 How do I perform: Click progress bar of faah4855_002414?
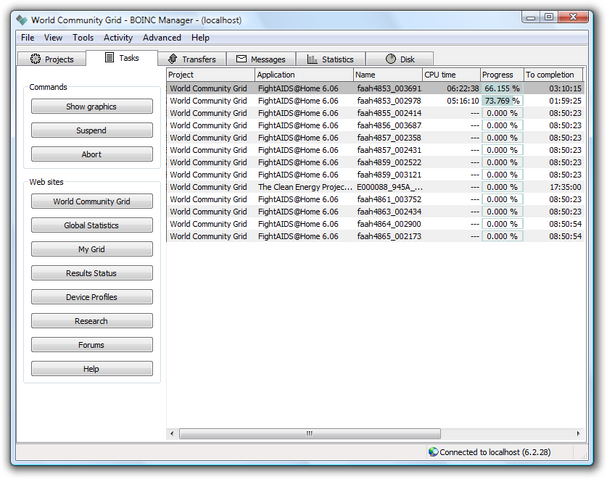(x=502, y=113)
